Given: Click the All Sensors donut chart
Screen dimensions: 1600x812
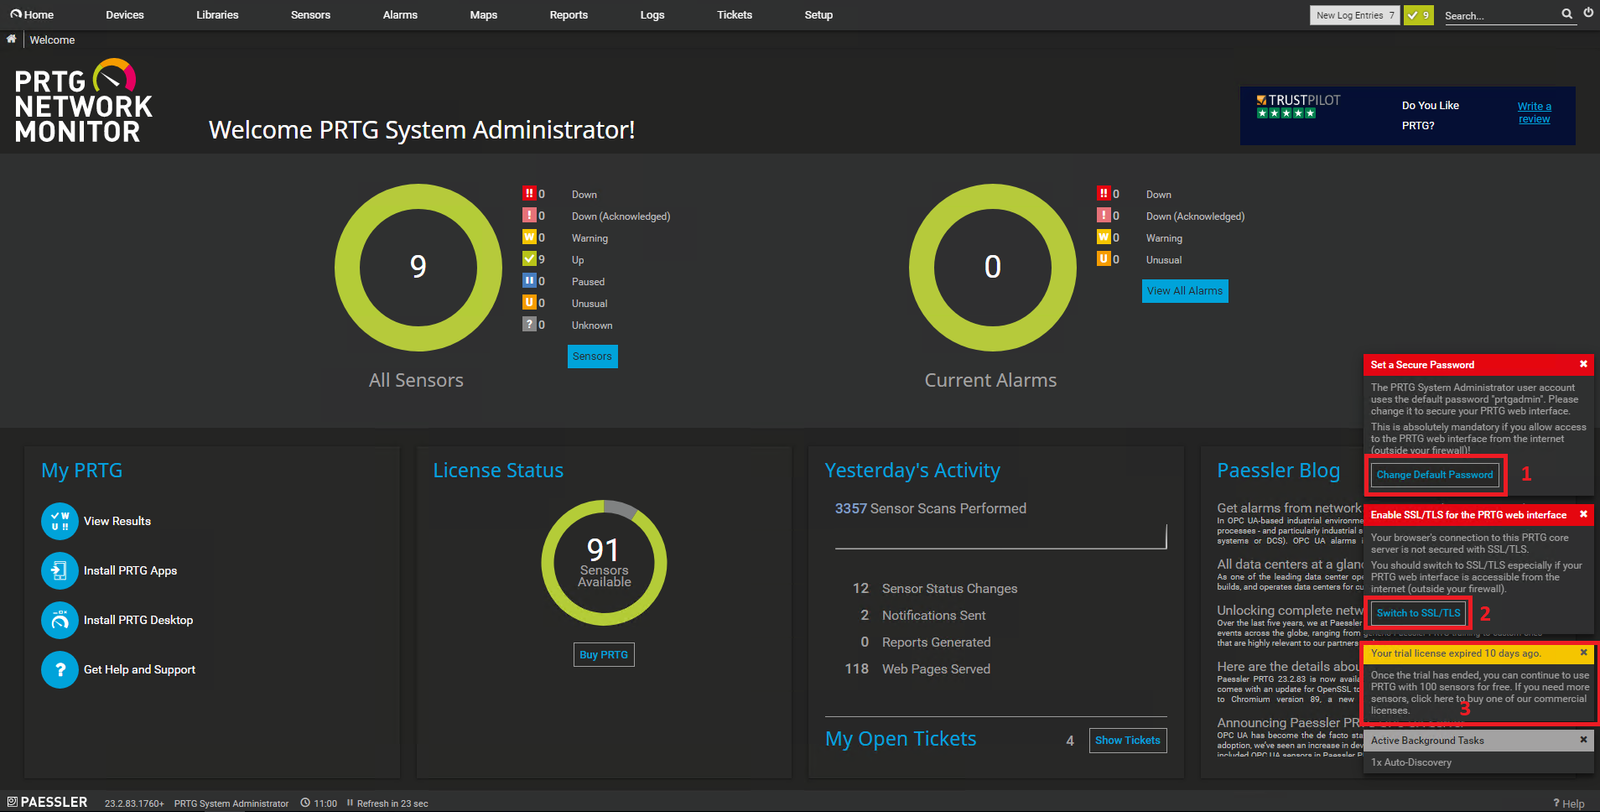Looking at the screenshot, I should coord(418,267).
